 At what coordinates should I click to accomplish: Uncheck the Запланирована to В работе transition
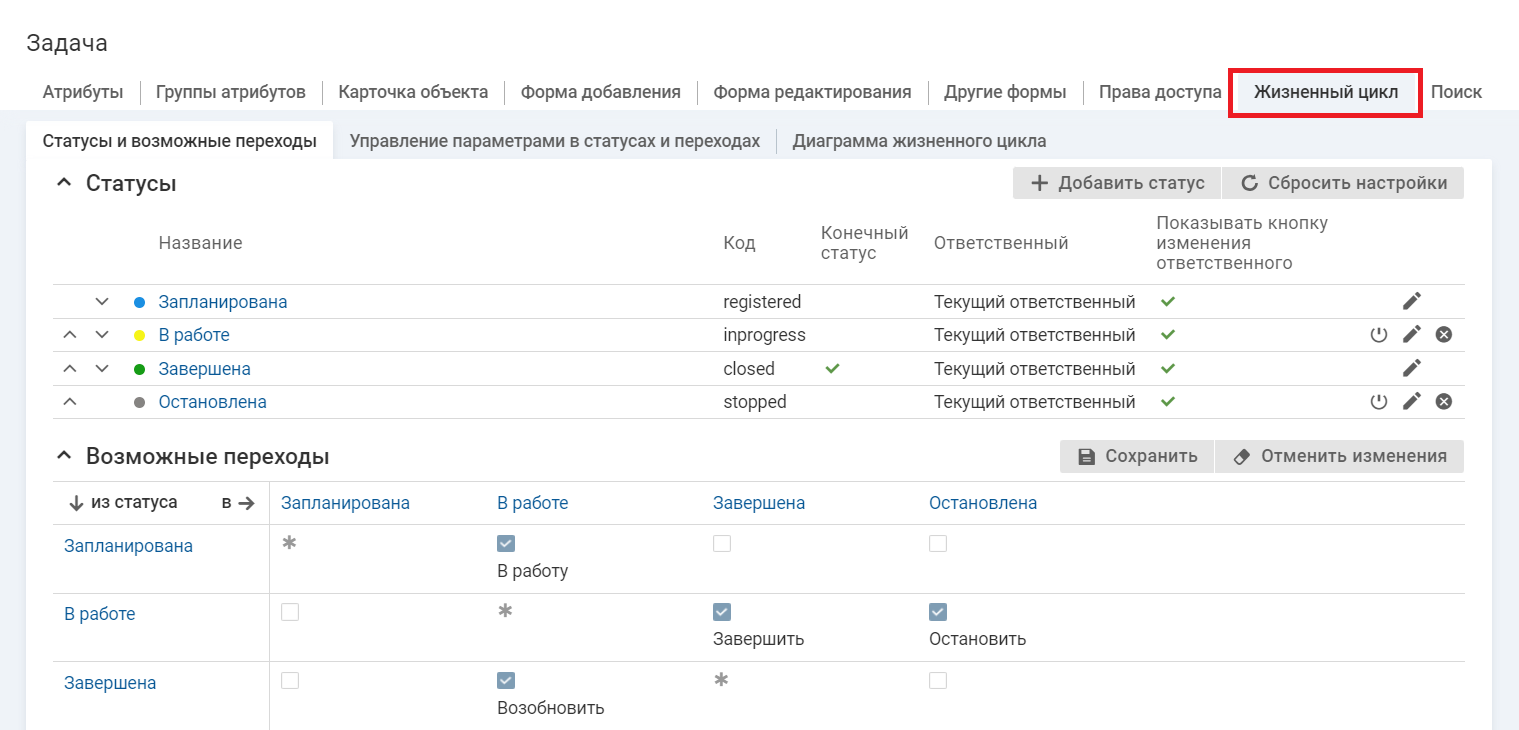506,544
